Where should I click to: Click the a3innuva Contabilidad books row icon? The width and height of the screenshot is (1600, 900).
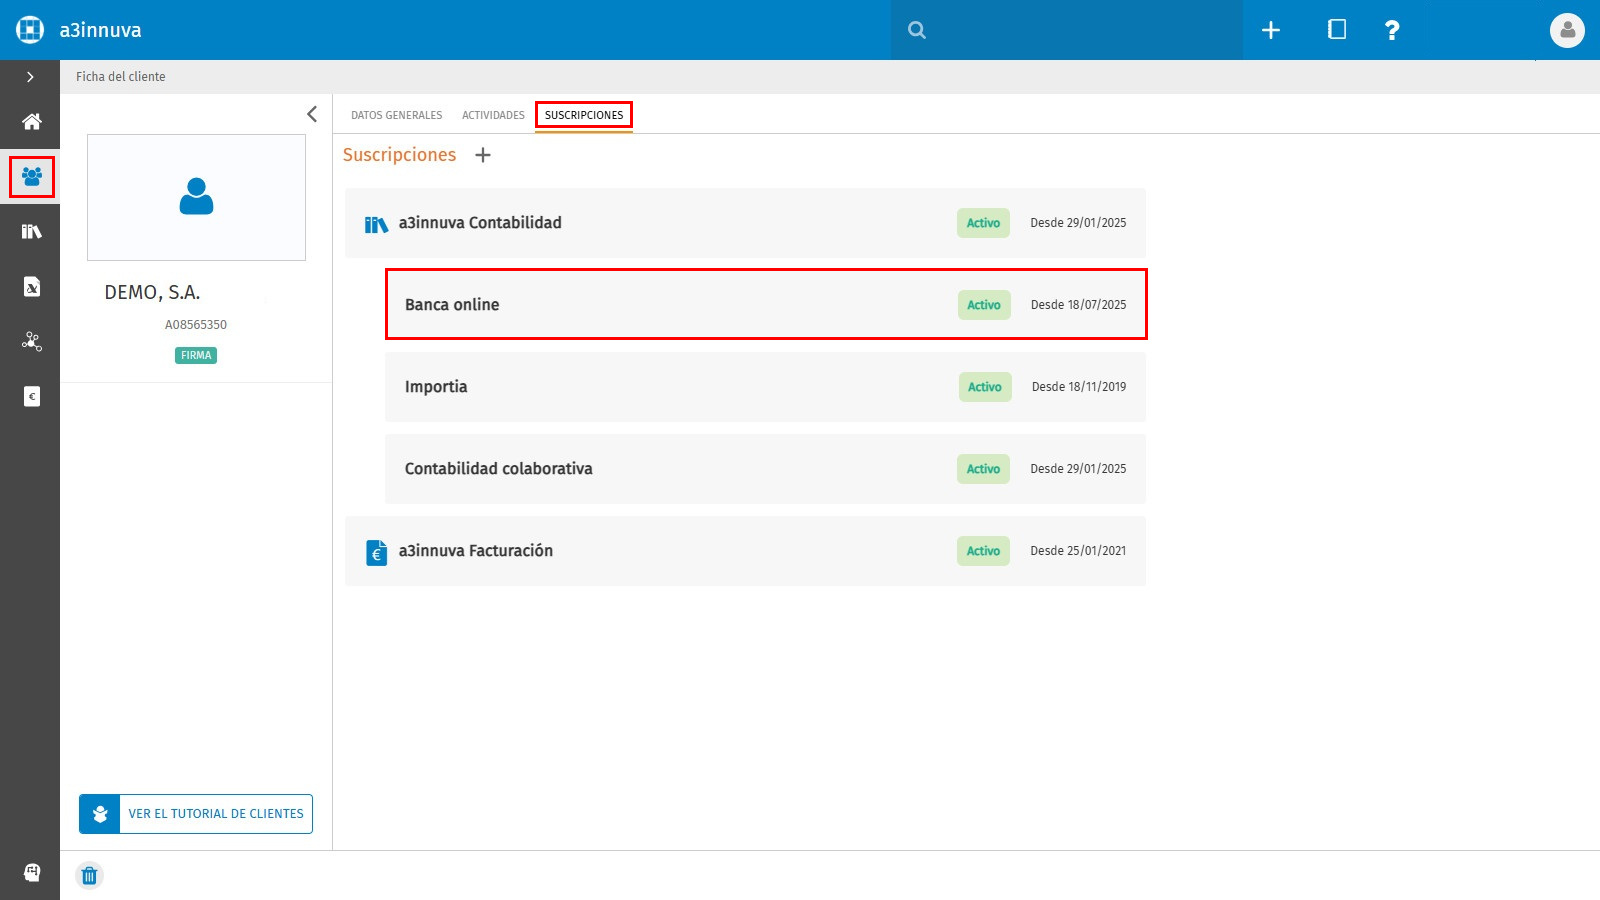tap(376, 225)
